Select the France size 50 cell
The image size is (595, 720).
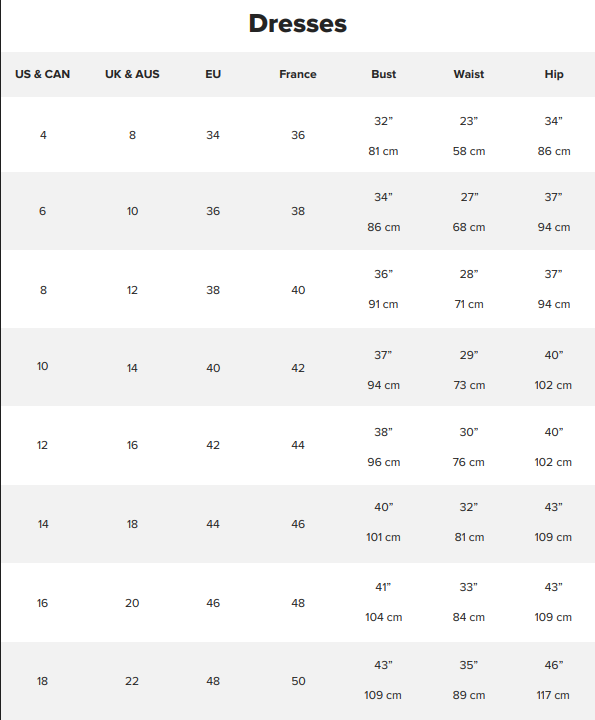[298, 681]
